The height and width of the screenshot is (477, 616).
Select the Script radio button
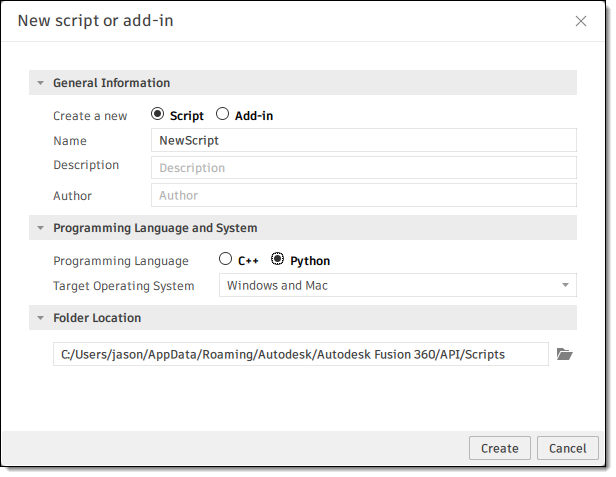(158, 115)
